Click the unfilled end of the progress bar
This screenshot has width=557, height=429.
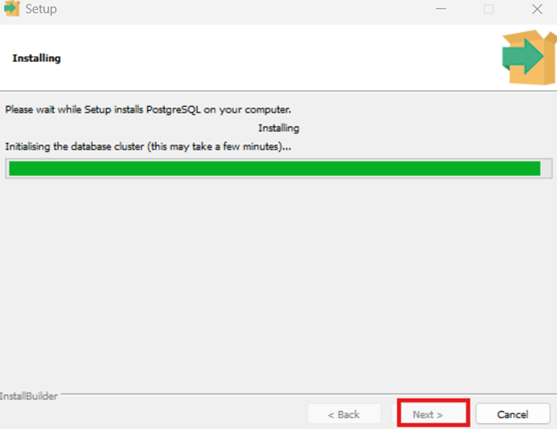point(546,168)
